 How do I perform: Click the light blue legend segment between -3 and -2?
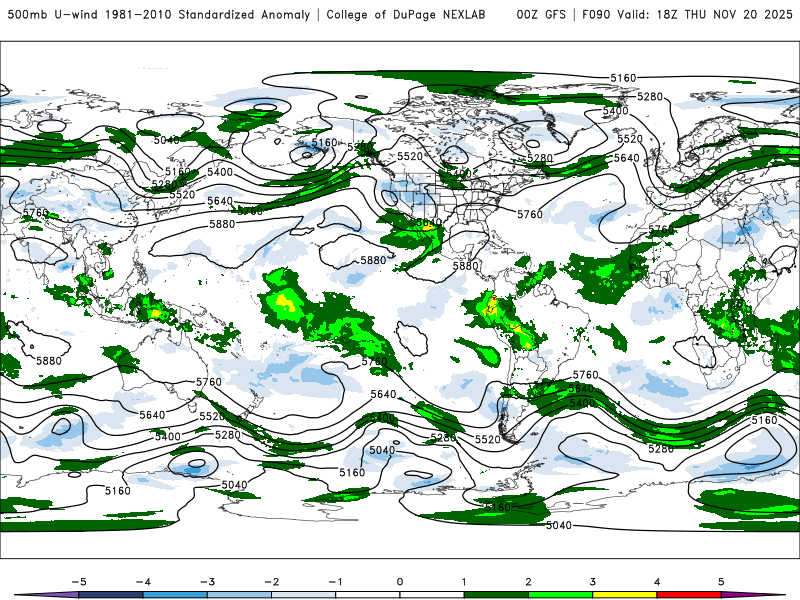coord(239,595)
